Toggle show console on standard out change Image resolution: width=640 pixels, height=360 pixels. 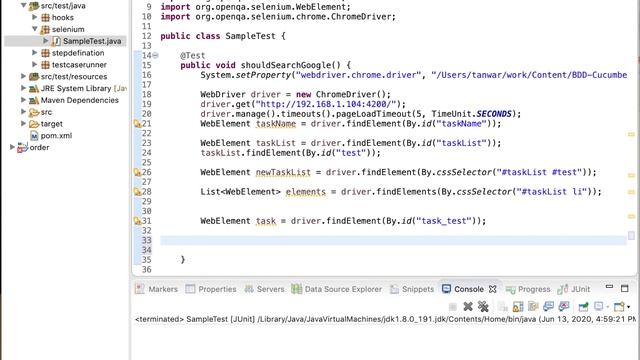pyautogui.click(x=549, y=307)
